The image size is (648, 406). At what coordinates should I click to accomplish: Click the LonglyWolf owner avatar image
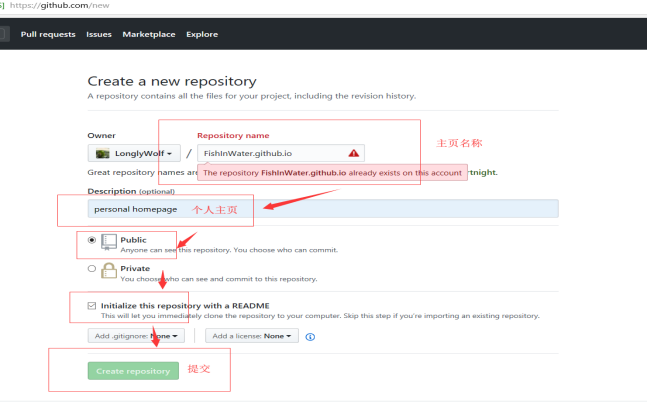pos(102,154)
